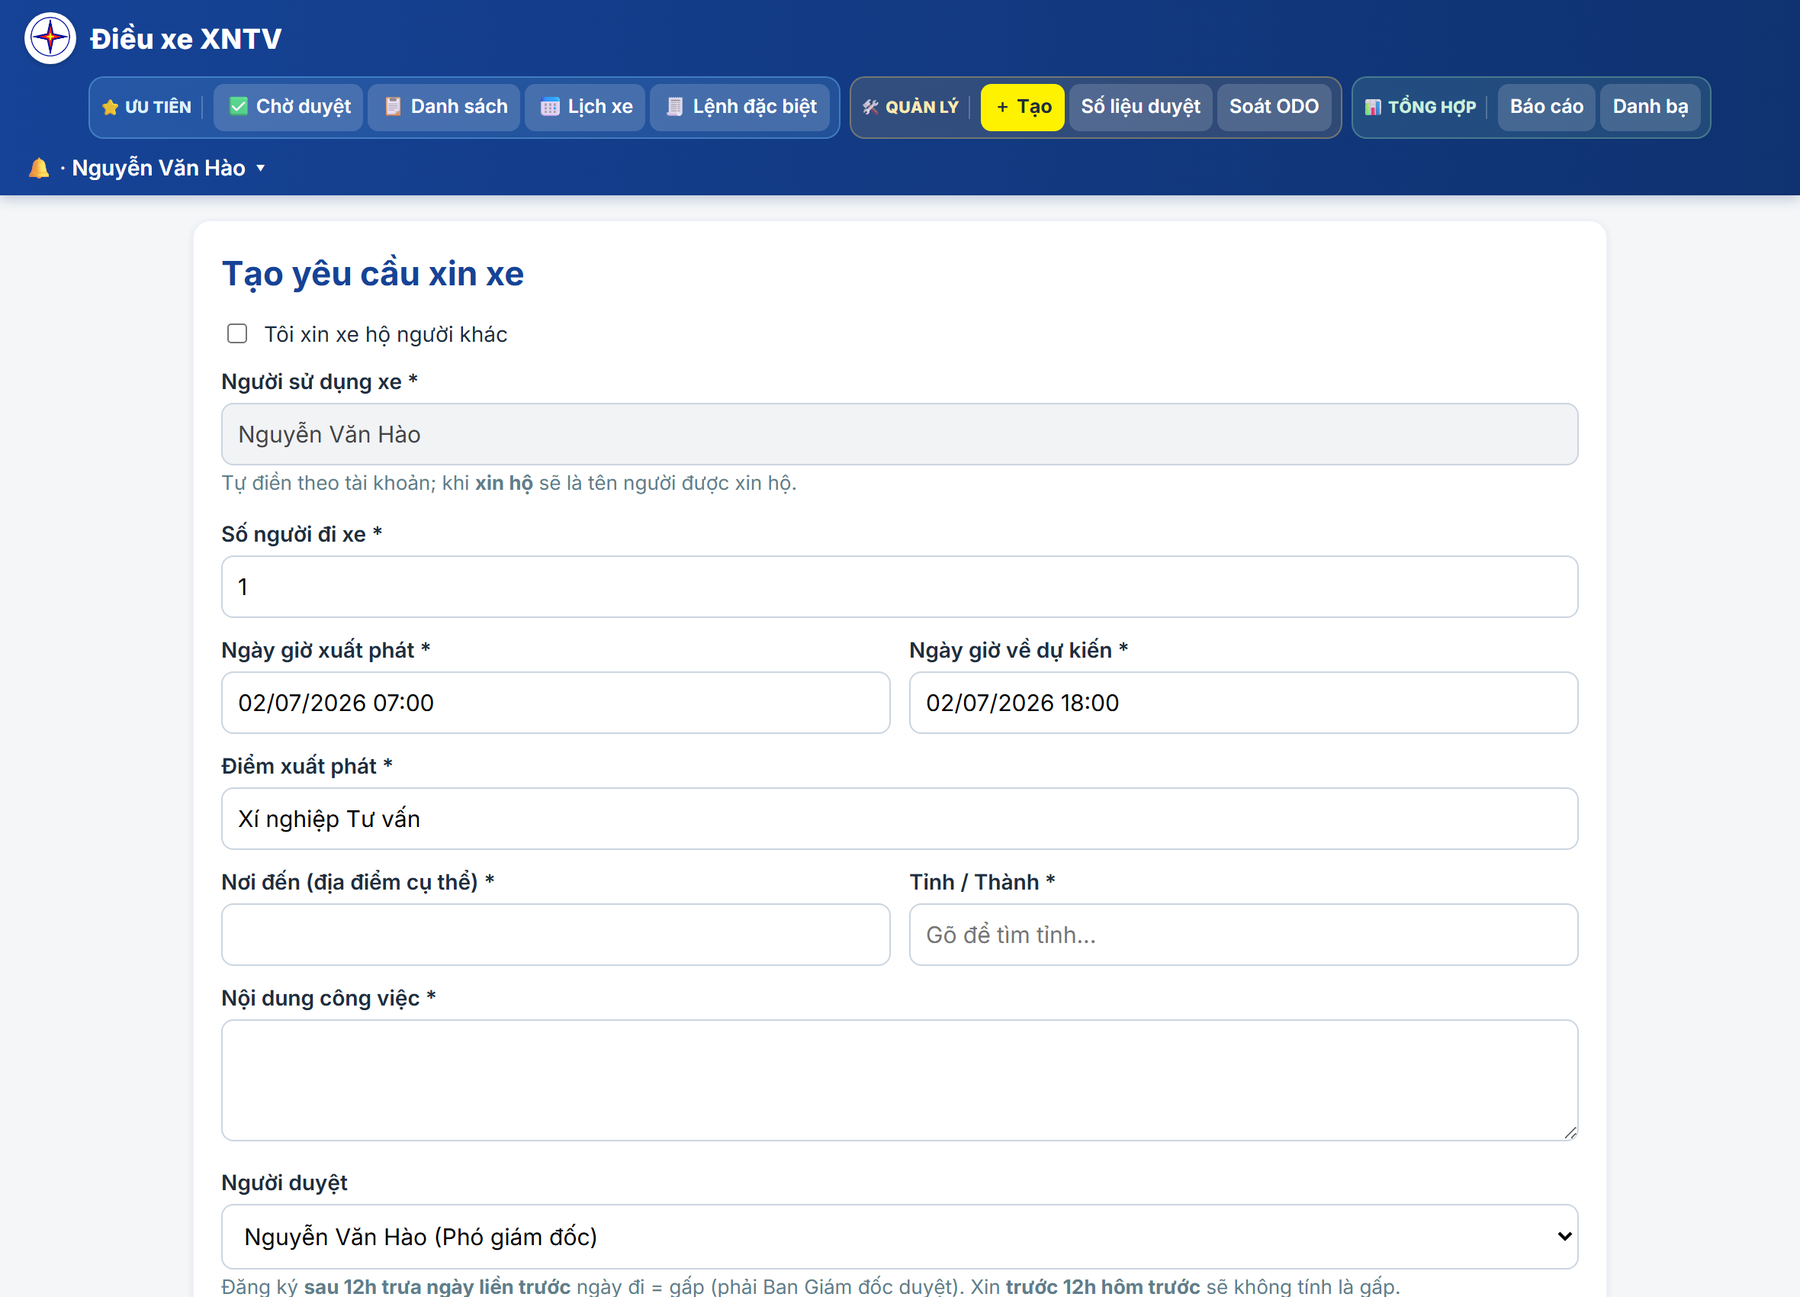Click the notification bell icon
Screen dimensions: 1800x1297
pyautogui.click(x=39, y=168)
